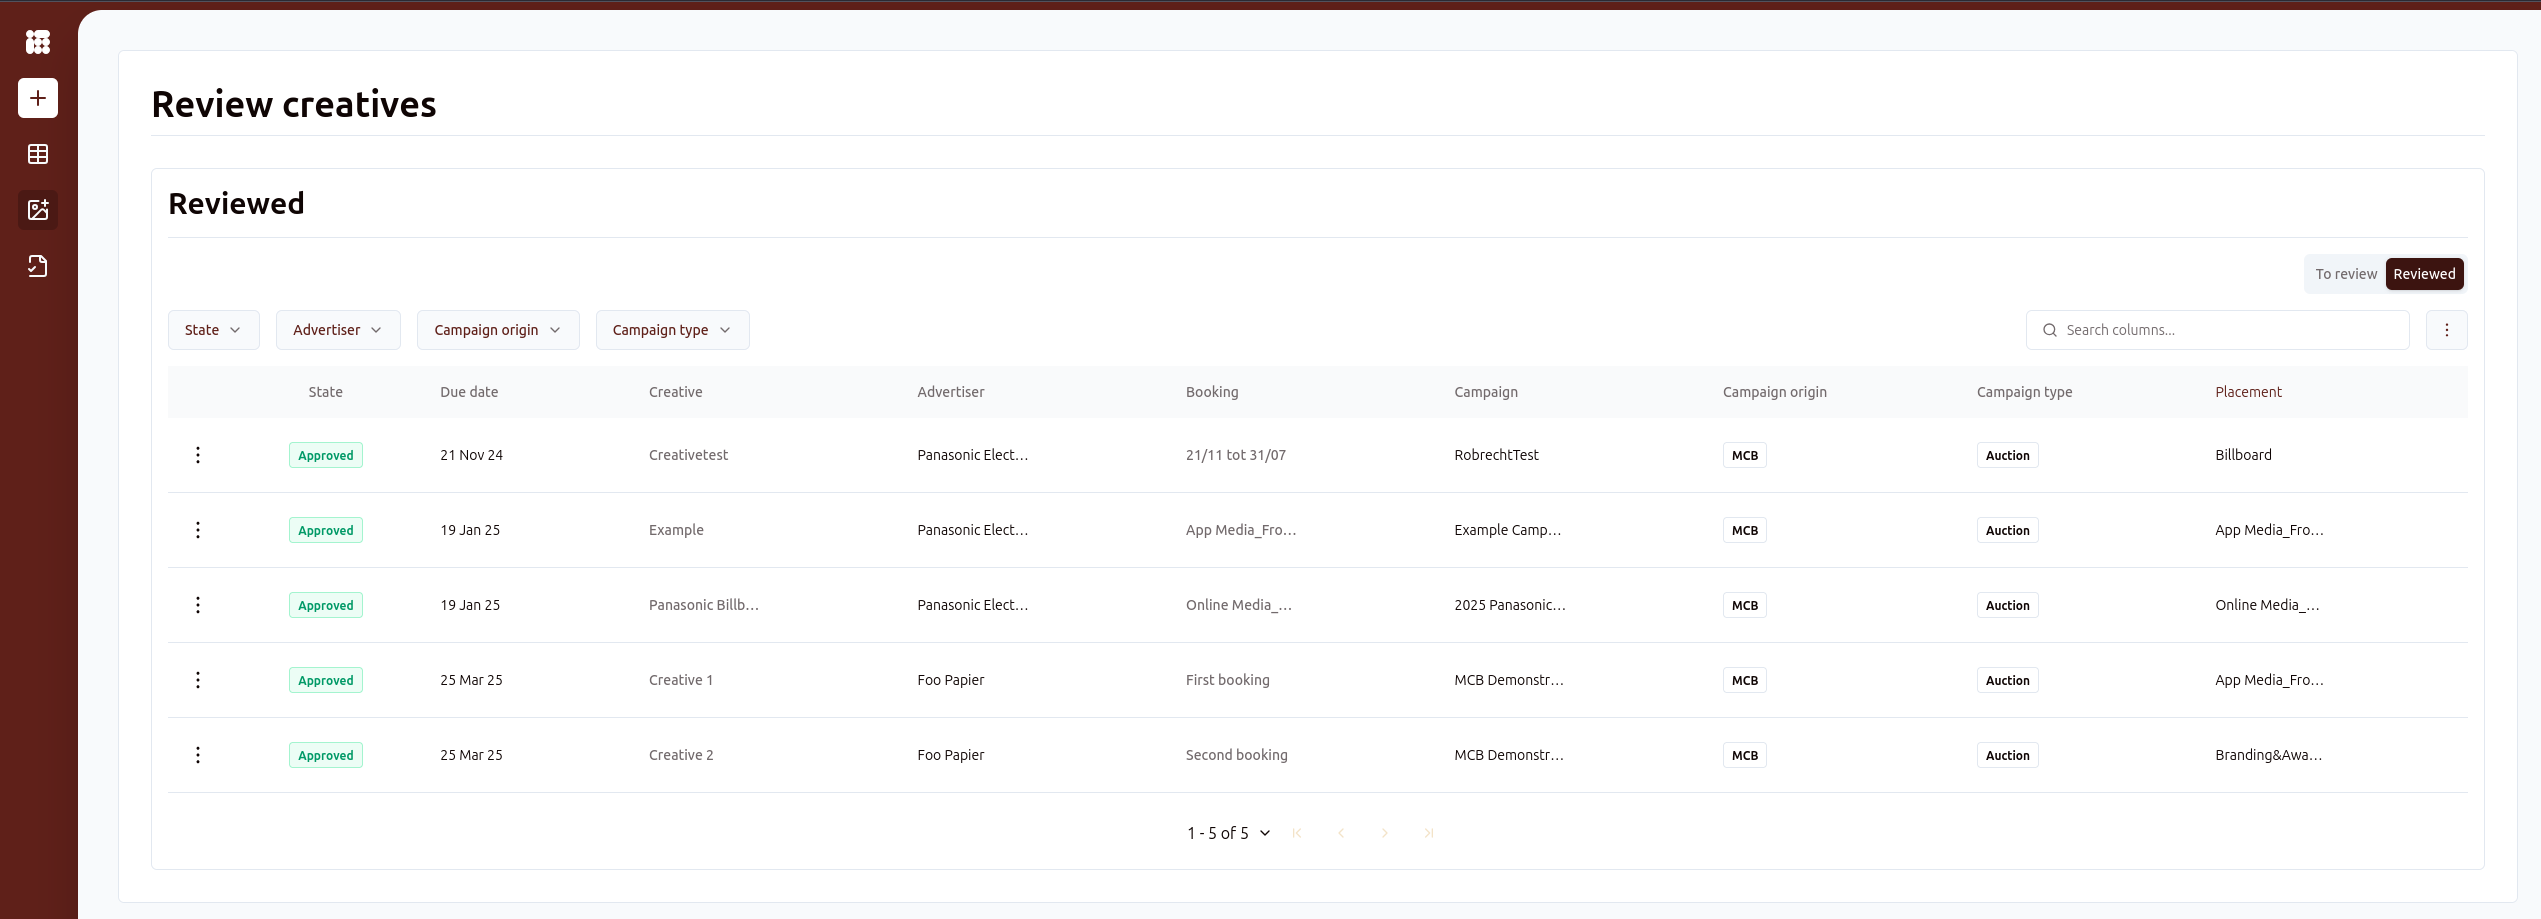Open table options three-dot menu beside search
The image size is (2541, 919).
pos(2446,330)
